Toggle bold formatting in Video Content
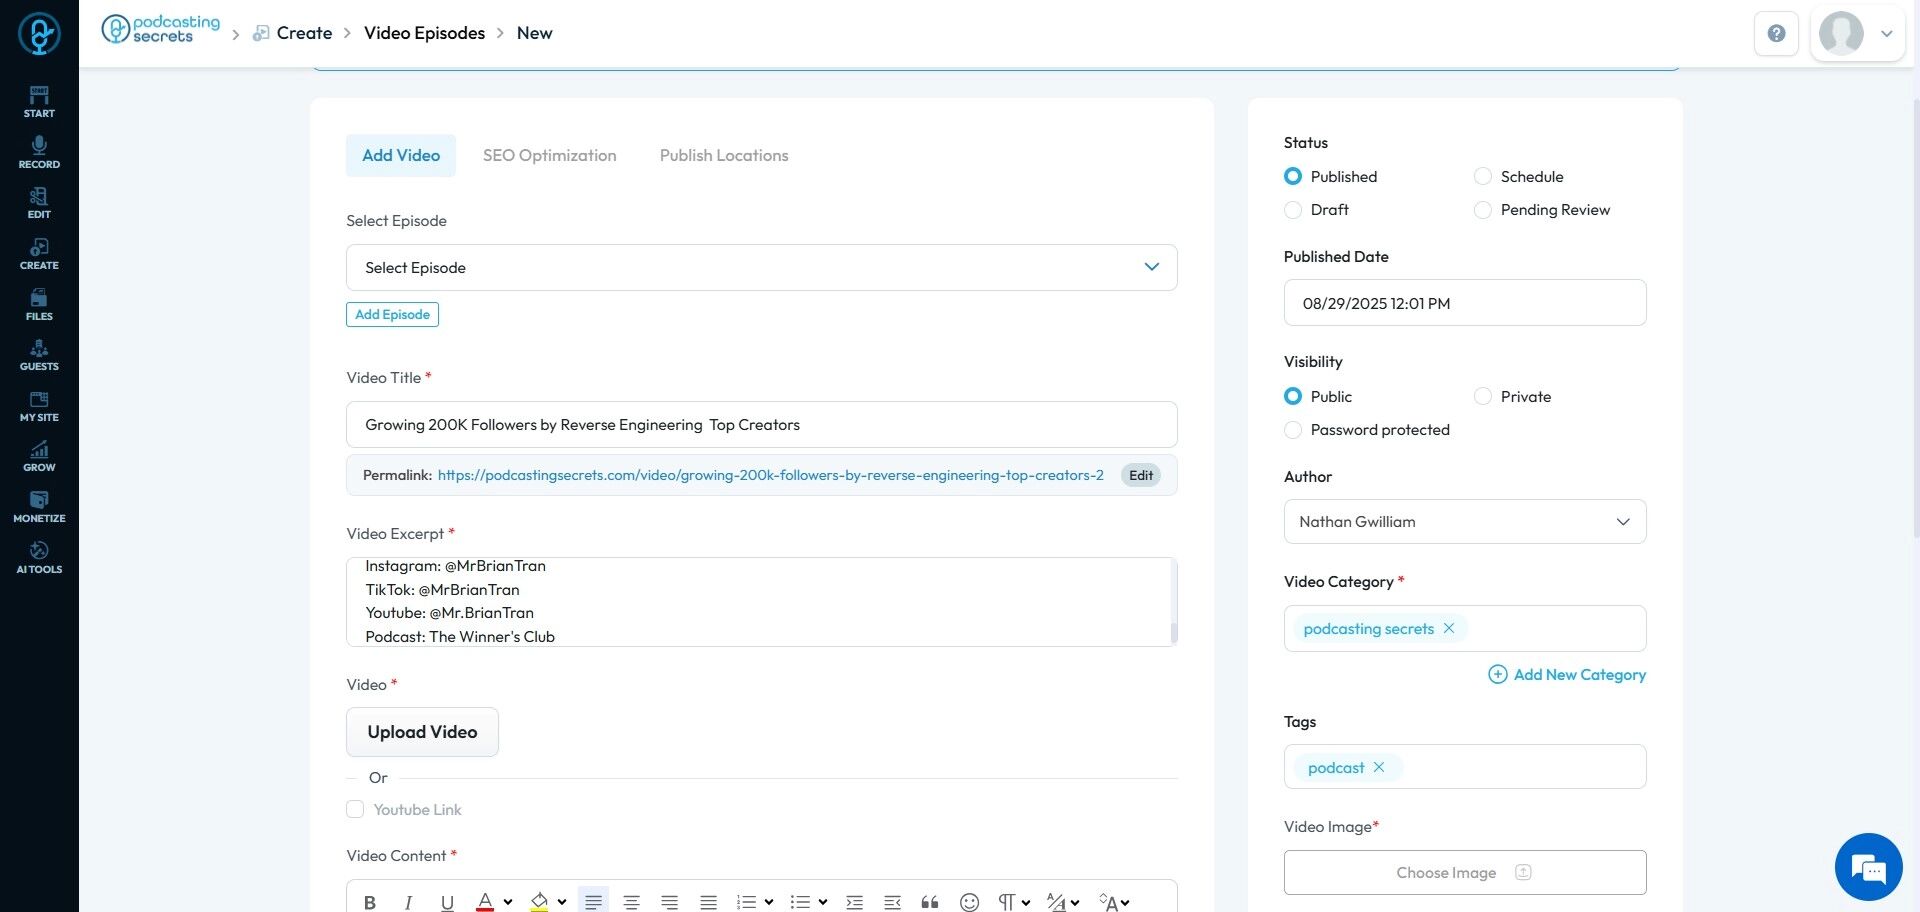Screen dimensions: 1920x912 coord(370,902)
